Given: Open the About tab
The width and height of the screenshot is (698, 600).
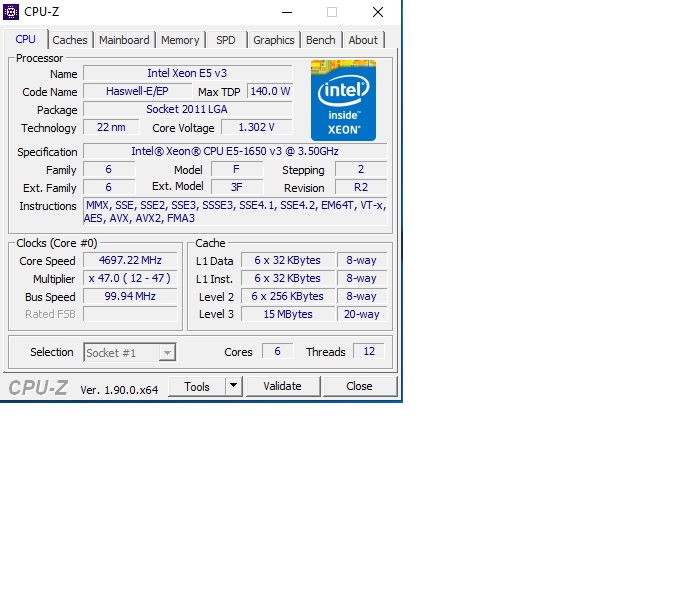Looking at the screenshot, I should coord(363,40).
